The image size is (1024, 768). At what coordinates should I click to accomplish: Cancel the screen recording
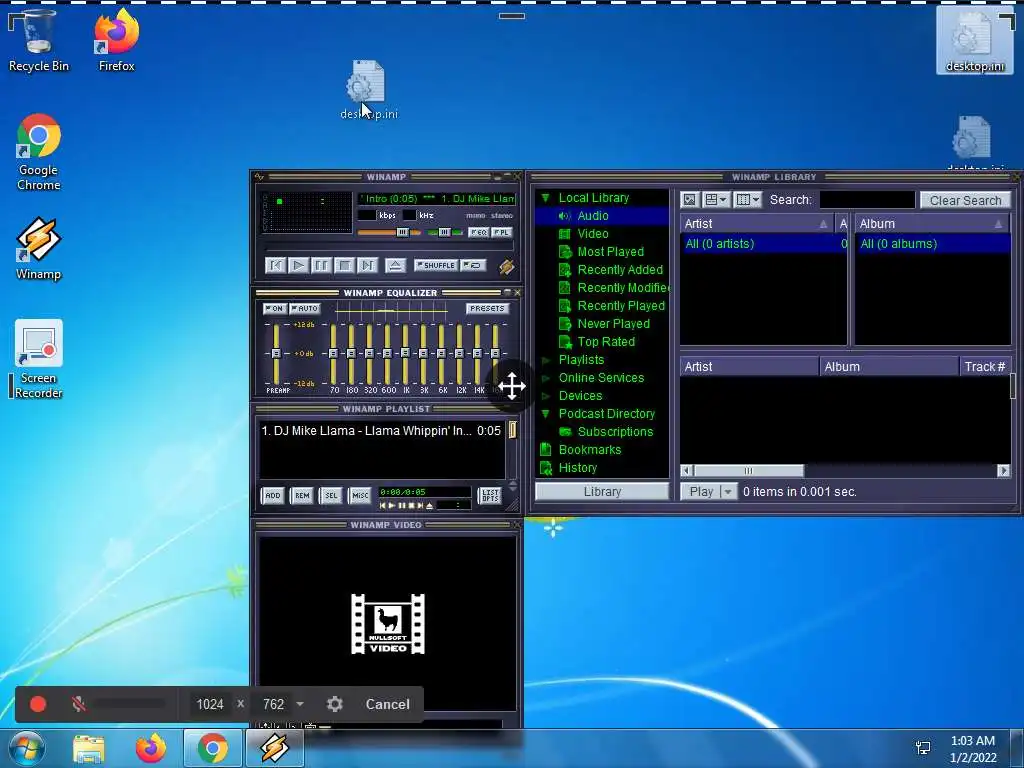pyautogui.click(x=387, y=704)
